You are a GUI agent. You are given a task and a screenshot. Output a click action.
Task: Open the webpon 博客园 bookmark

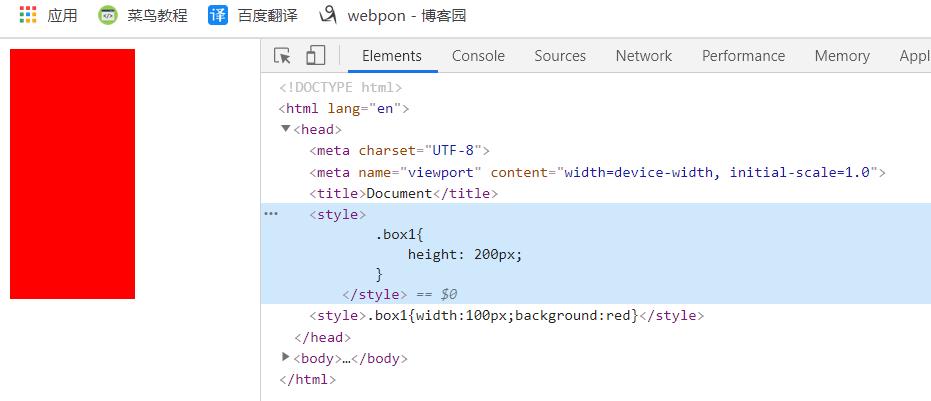pos(392,15)
